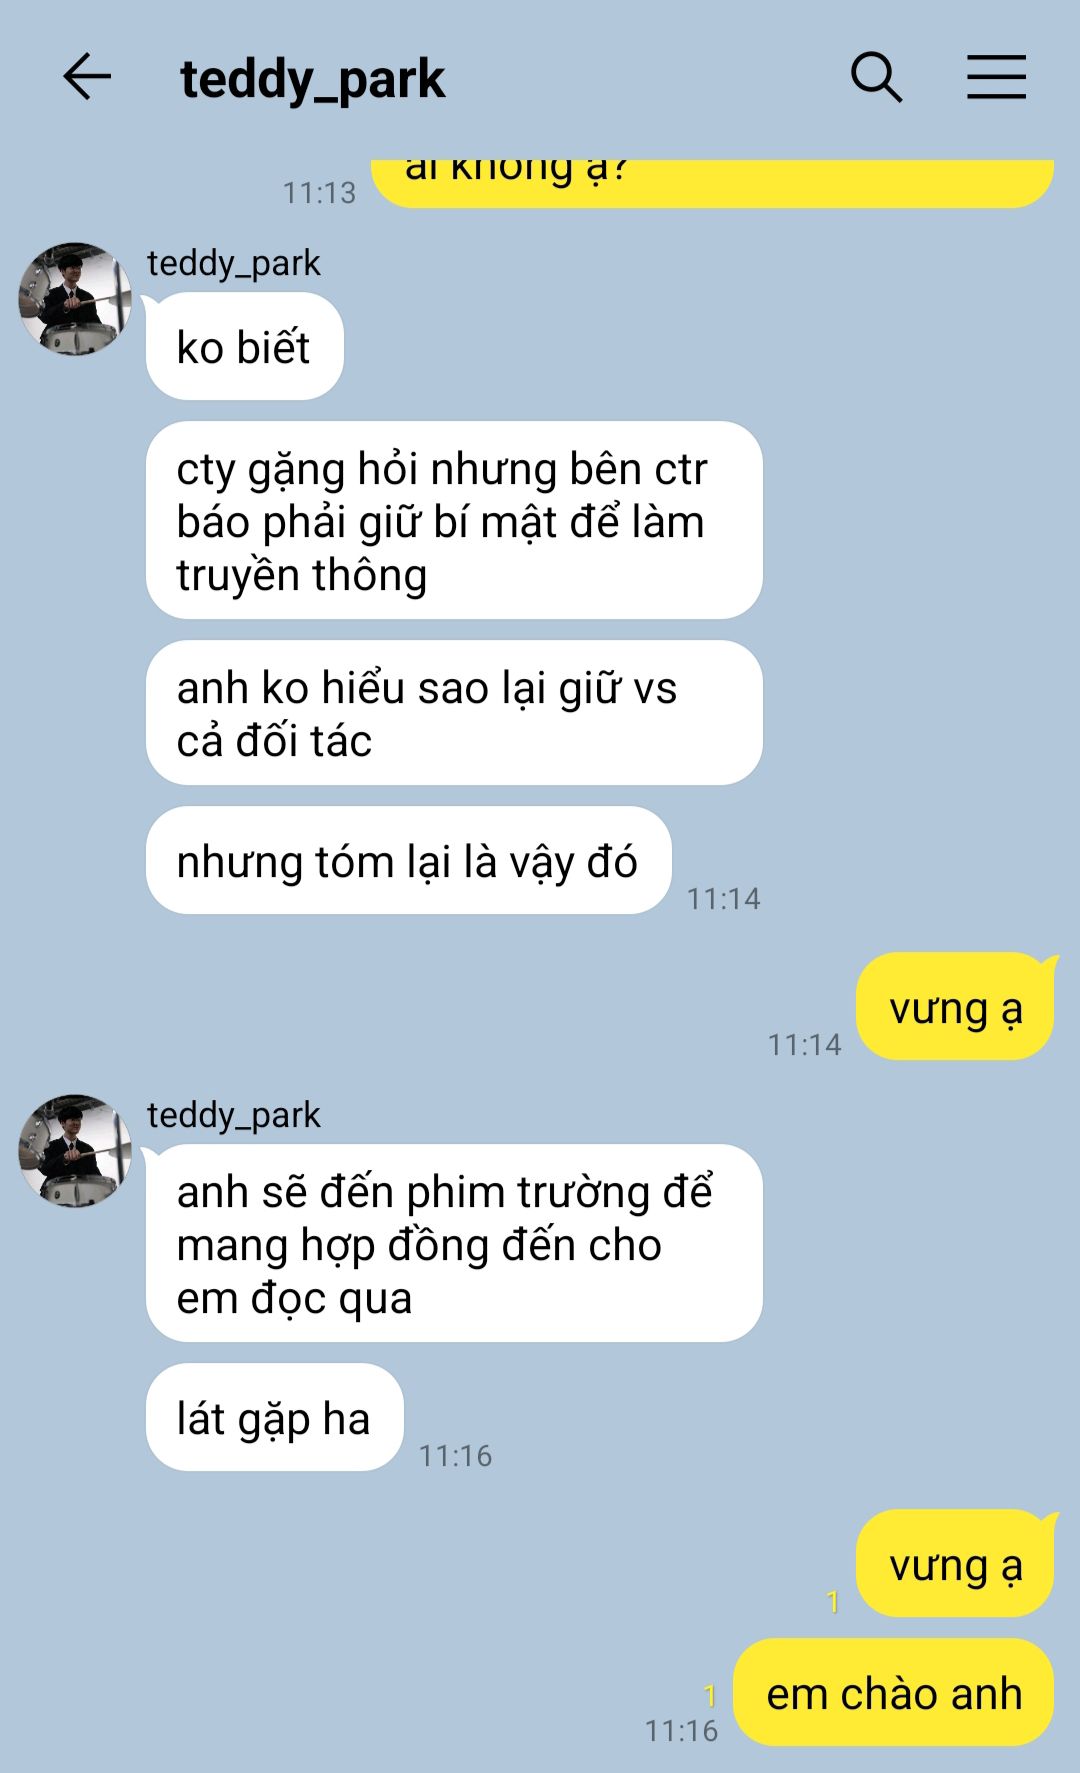Select message about "phim trường" contract

(x=454, y=1243)
